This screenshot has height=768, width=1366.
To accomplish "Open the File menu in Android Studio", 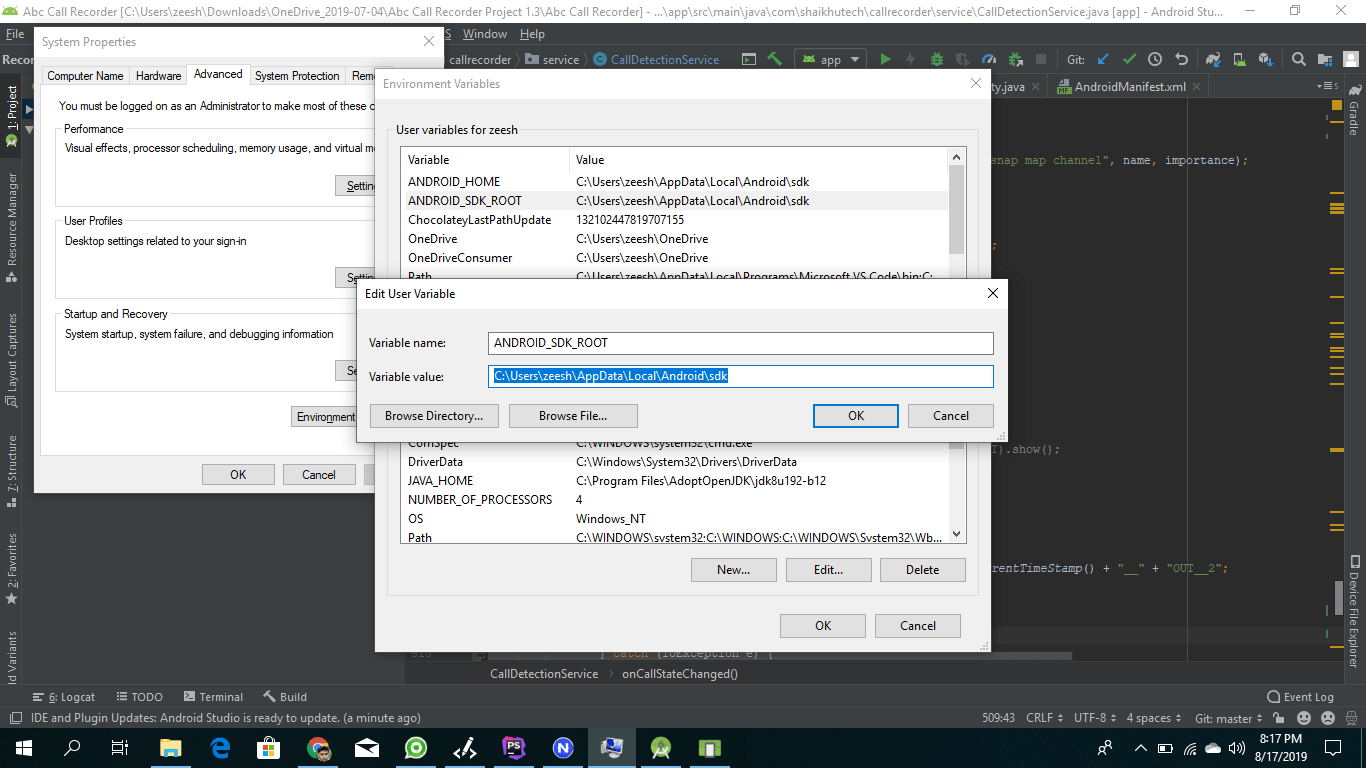I will click(15, 34).
